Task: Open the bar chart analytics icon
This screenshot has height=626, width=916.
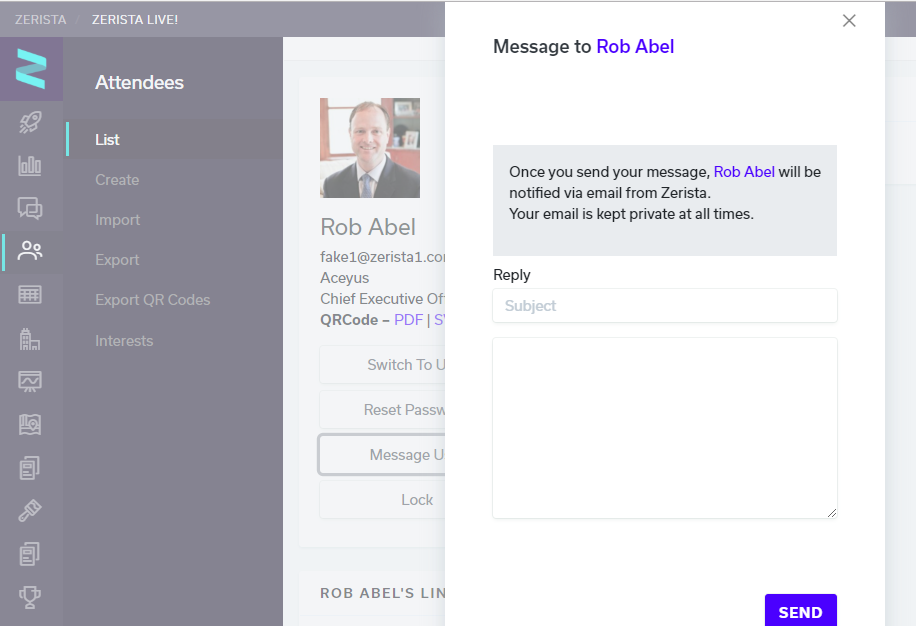Action: (30, 166)
